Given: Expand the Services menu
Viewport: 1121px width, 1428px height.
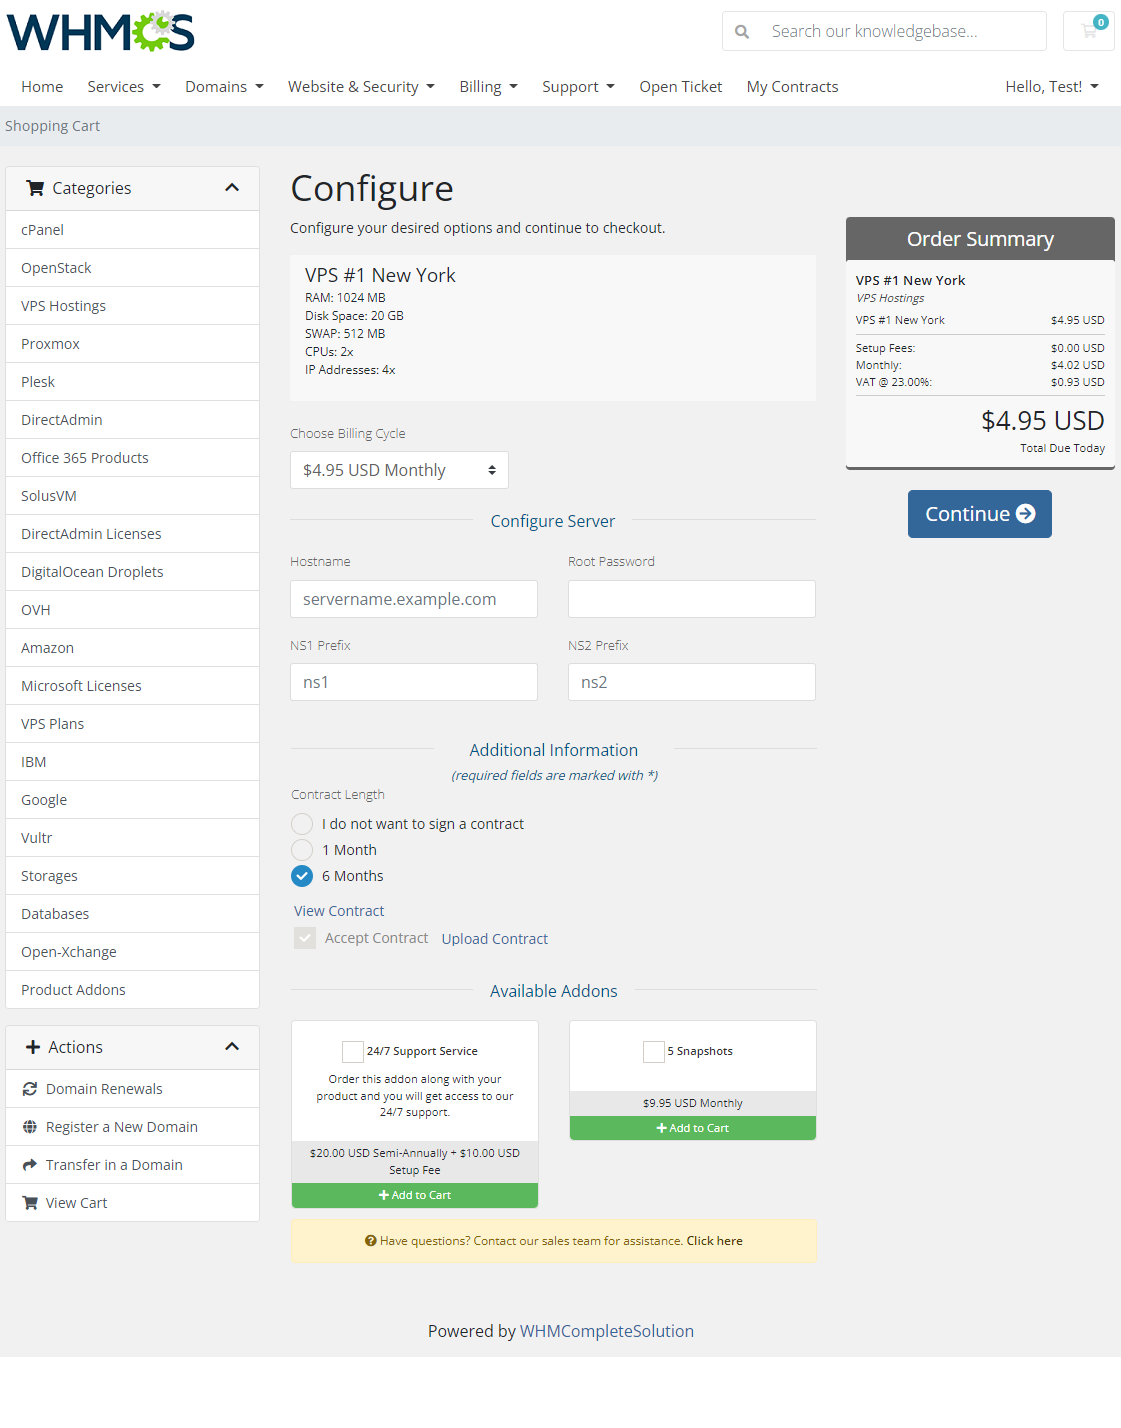Looking at the screenshot, I should point(124,87).
